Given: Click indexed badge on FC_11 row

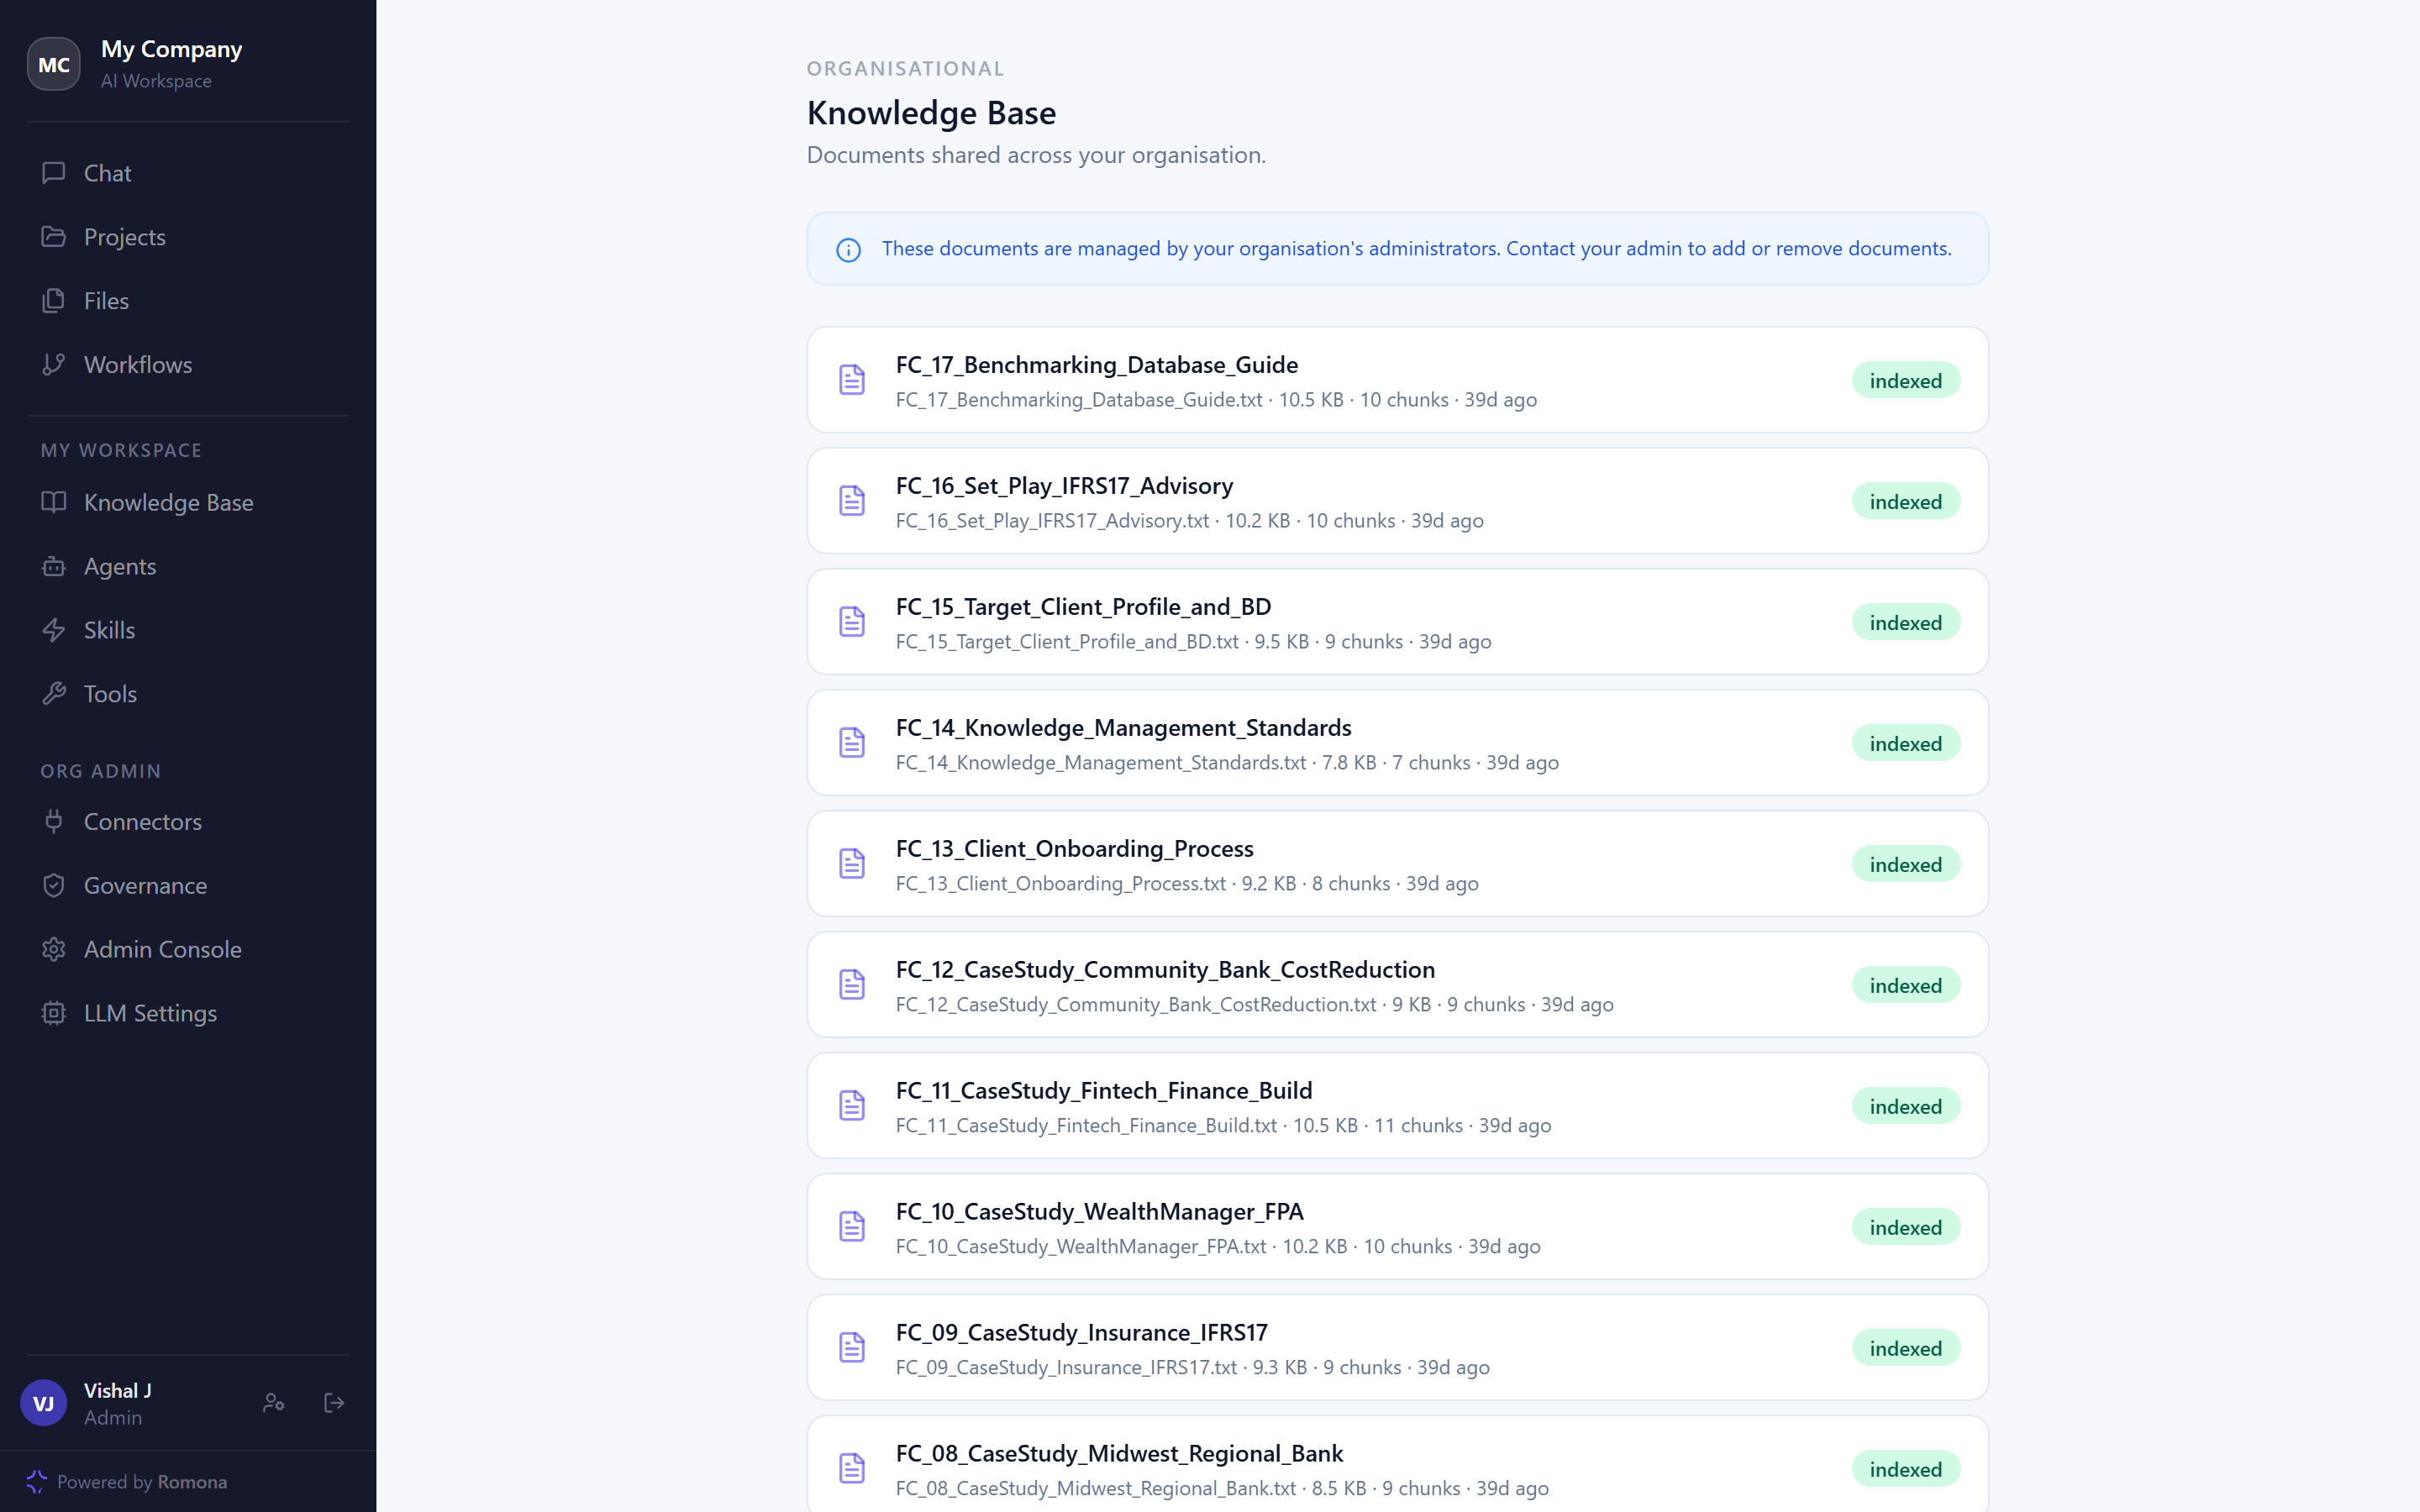Looking at the screenshot, I should pos(1906,1107).
